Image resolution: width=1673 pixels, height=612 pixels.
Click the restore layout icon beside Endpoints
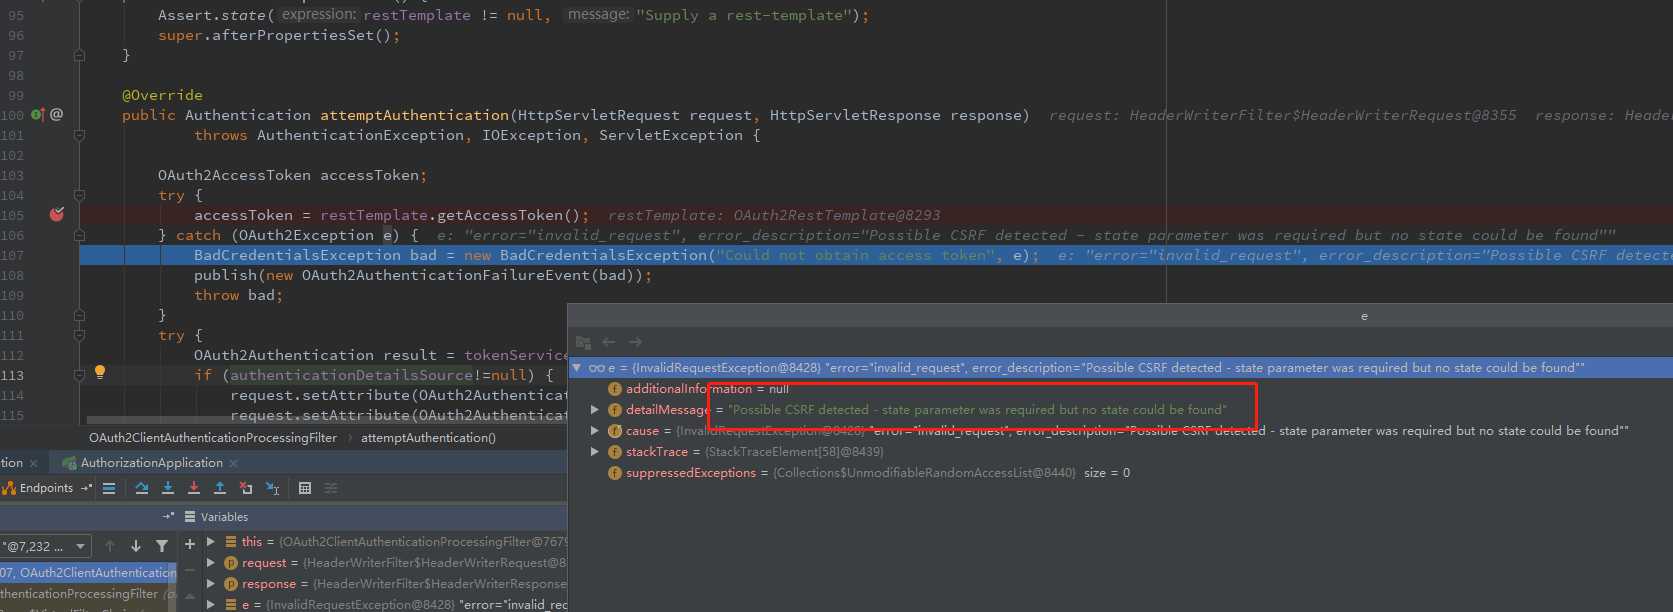click(86, 488)
